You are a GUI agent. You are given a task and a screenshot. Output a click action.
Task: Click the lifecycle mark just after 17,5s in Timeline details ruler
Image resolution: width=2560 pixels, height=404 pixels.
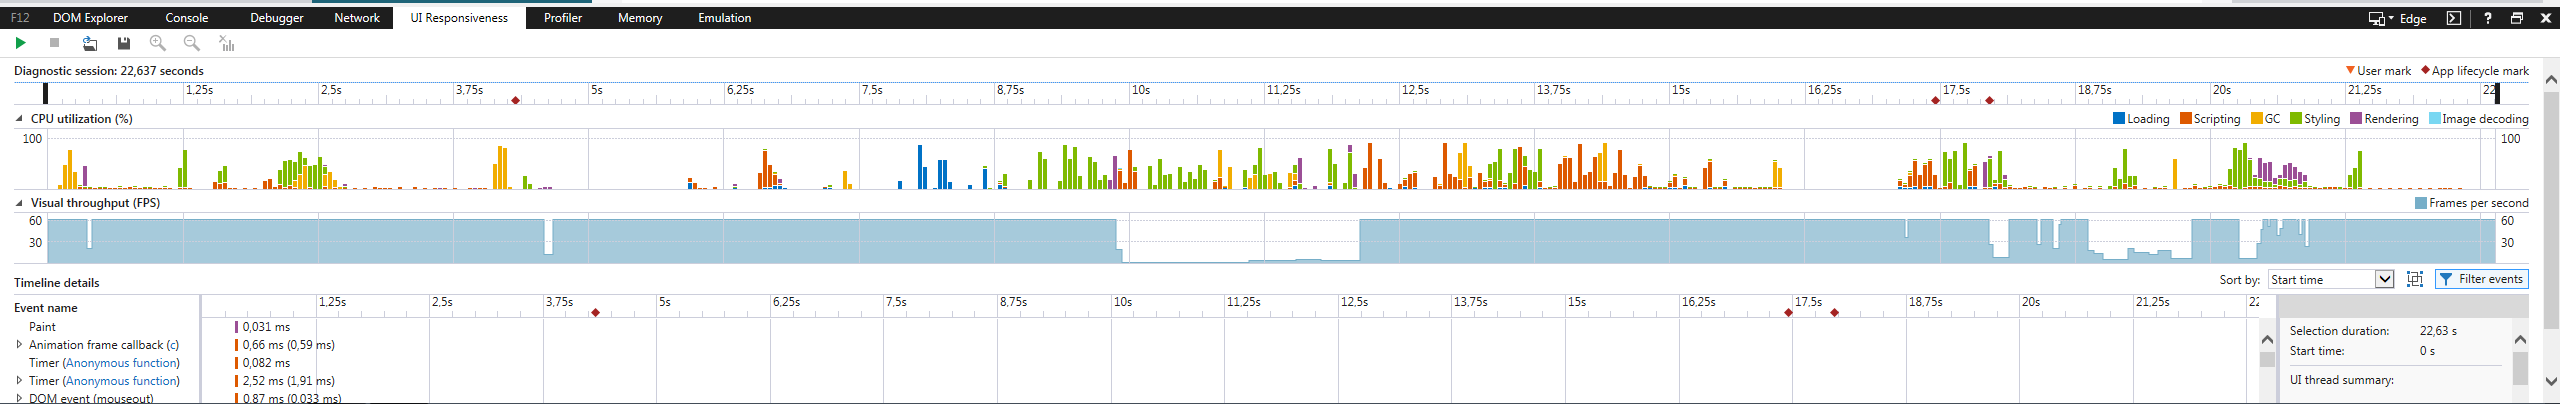[1834, 313]
